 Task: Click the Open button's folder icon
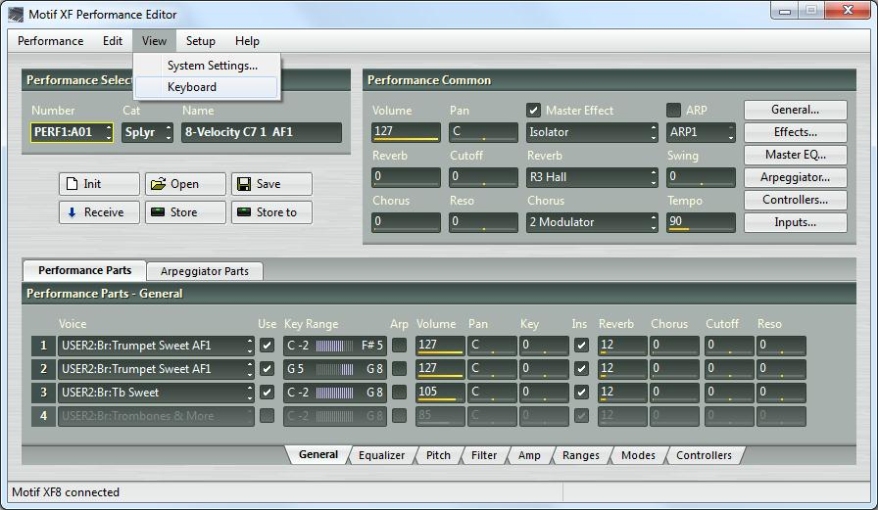(x=158, y=184)
